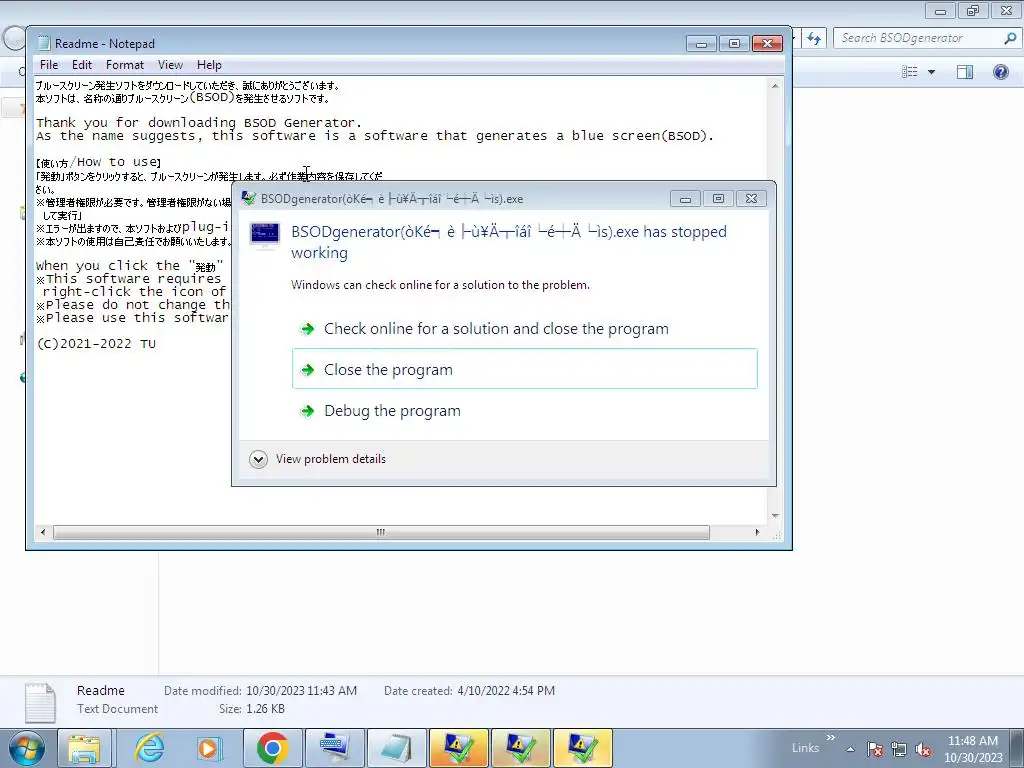Launch Internet Explorer from taskbar
Image resolution: width=1024 pixels, height=768 pixels.
point(149,748)
